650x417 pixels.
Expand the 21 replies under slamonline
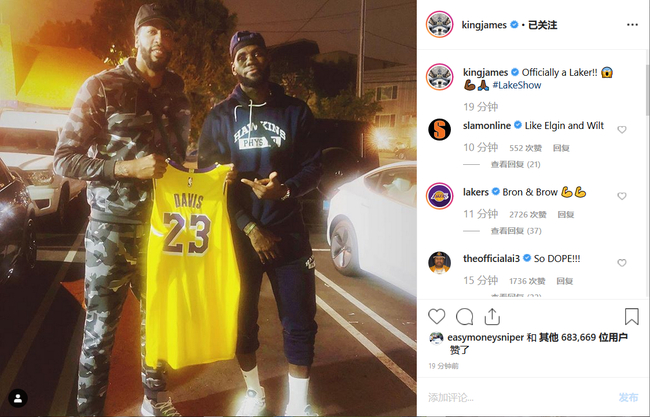point(515,165)
